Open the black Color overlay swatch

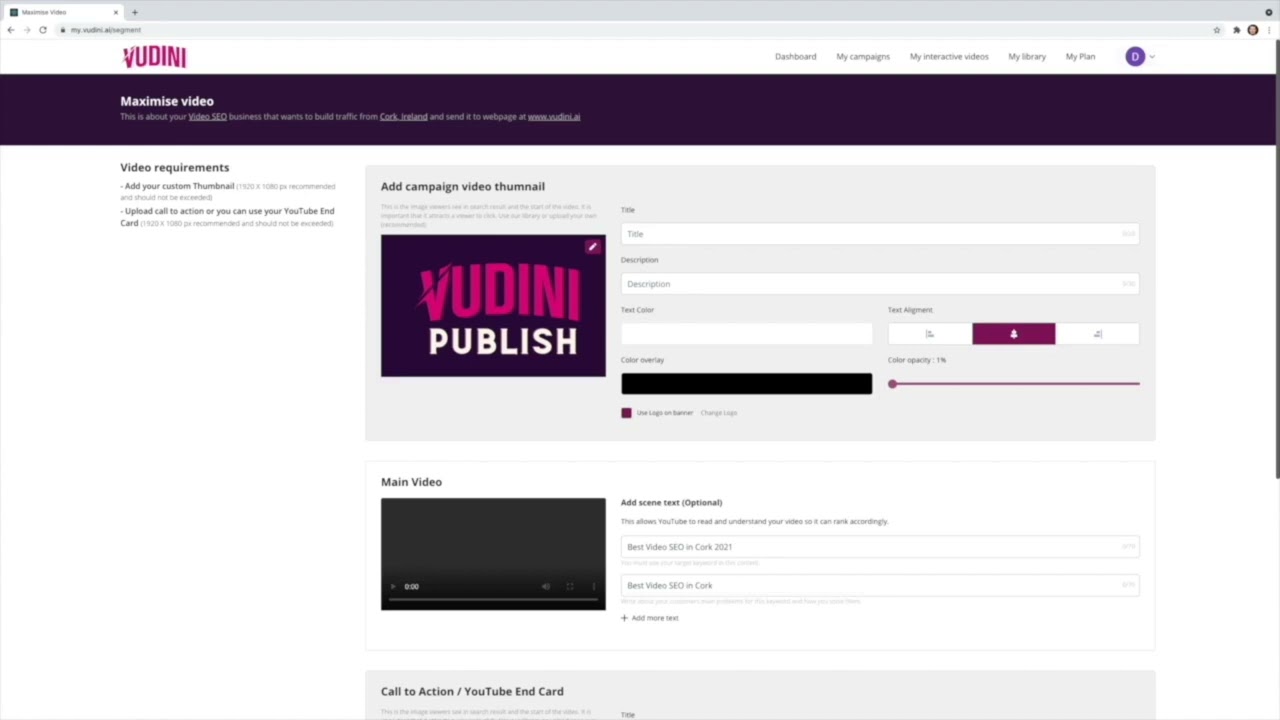pyautogui.click(x=746, y=384)
